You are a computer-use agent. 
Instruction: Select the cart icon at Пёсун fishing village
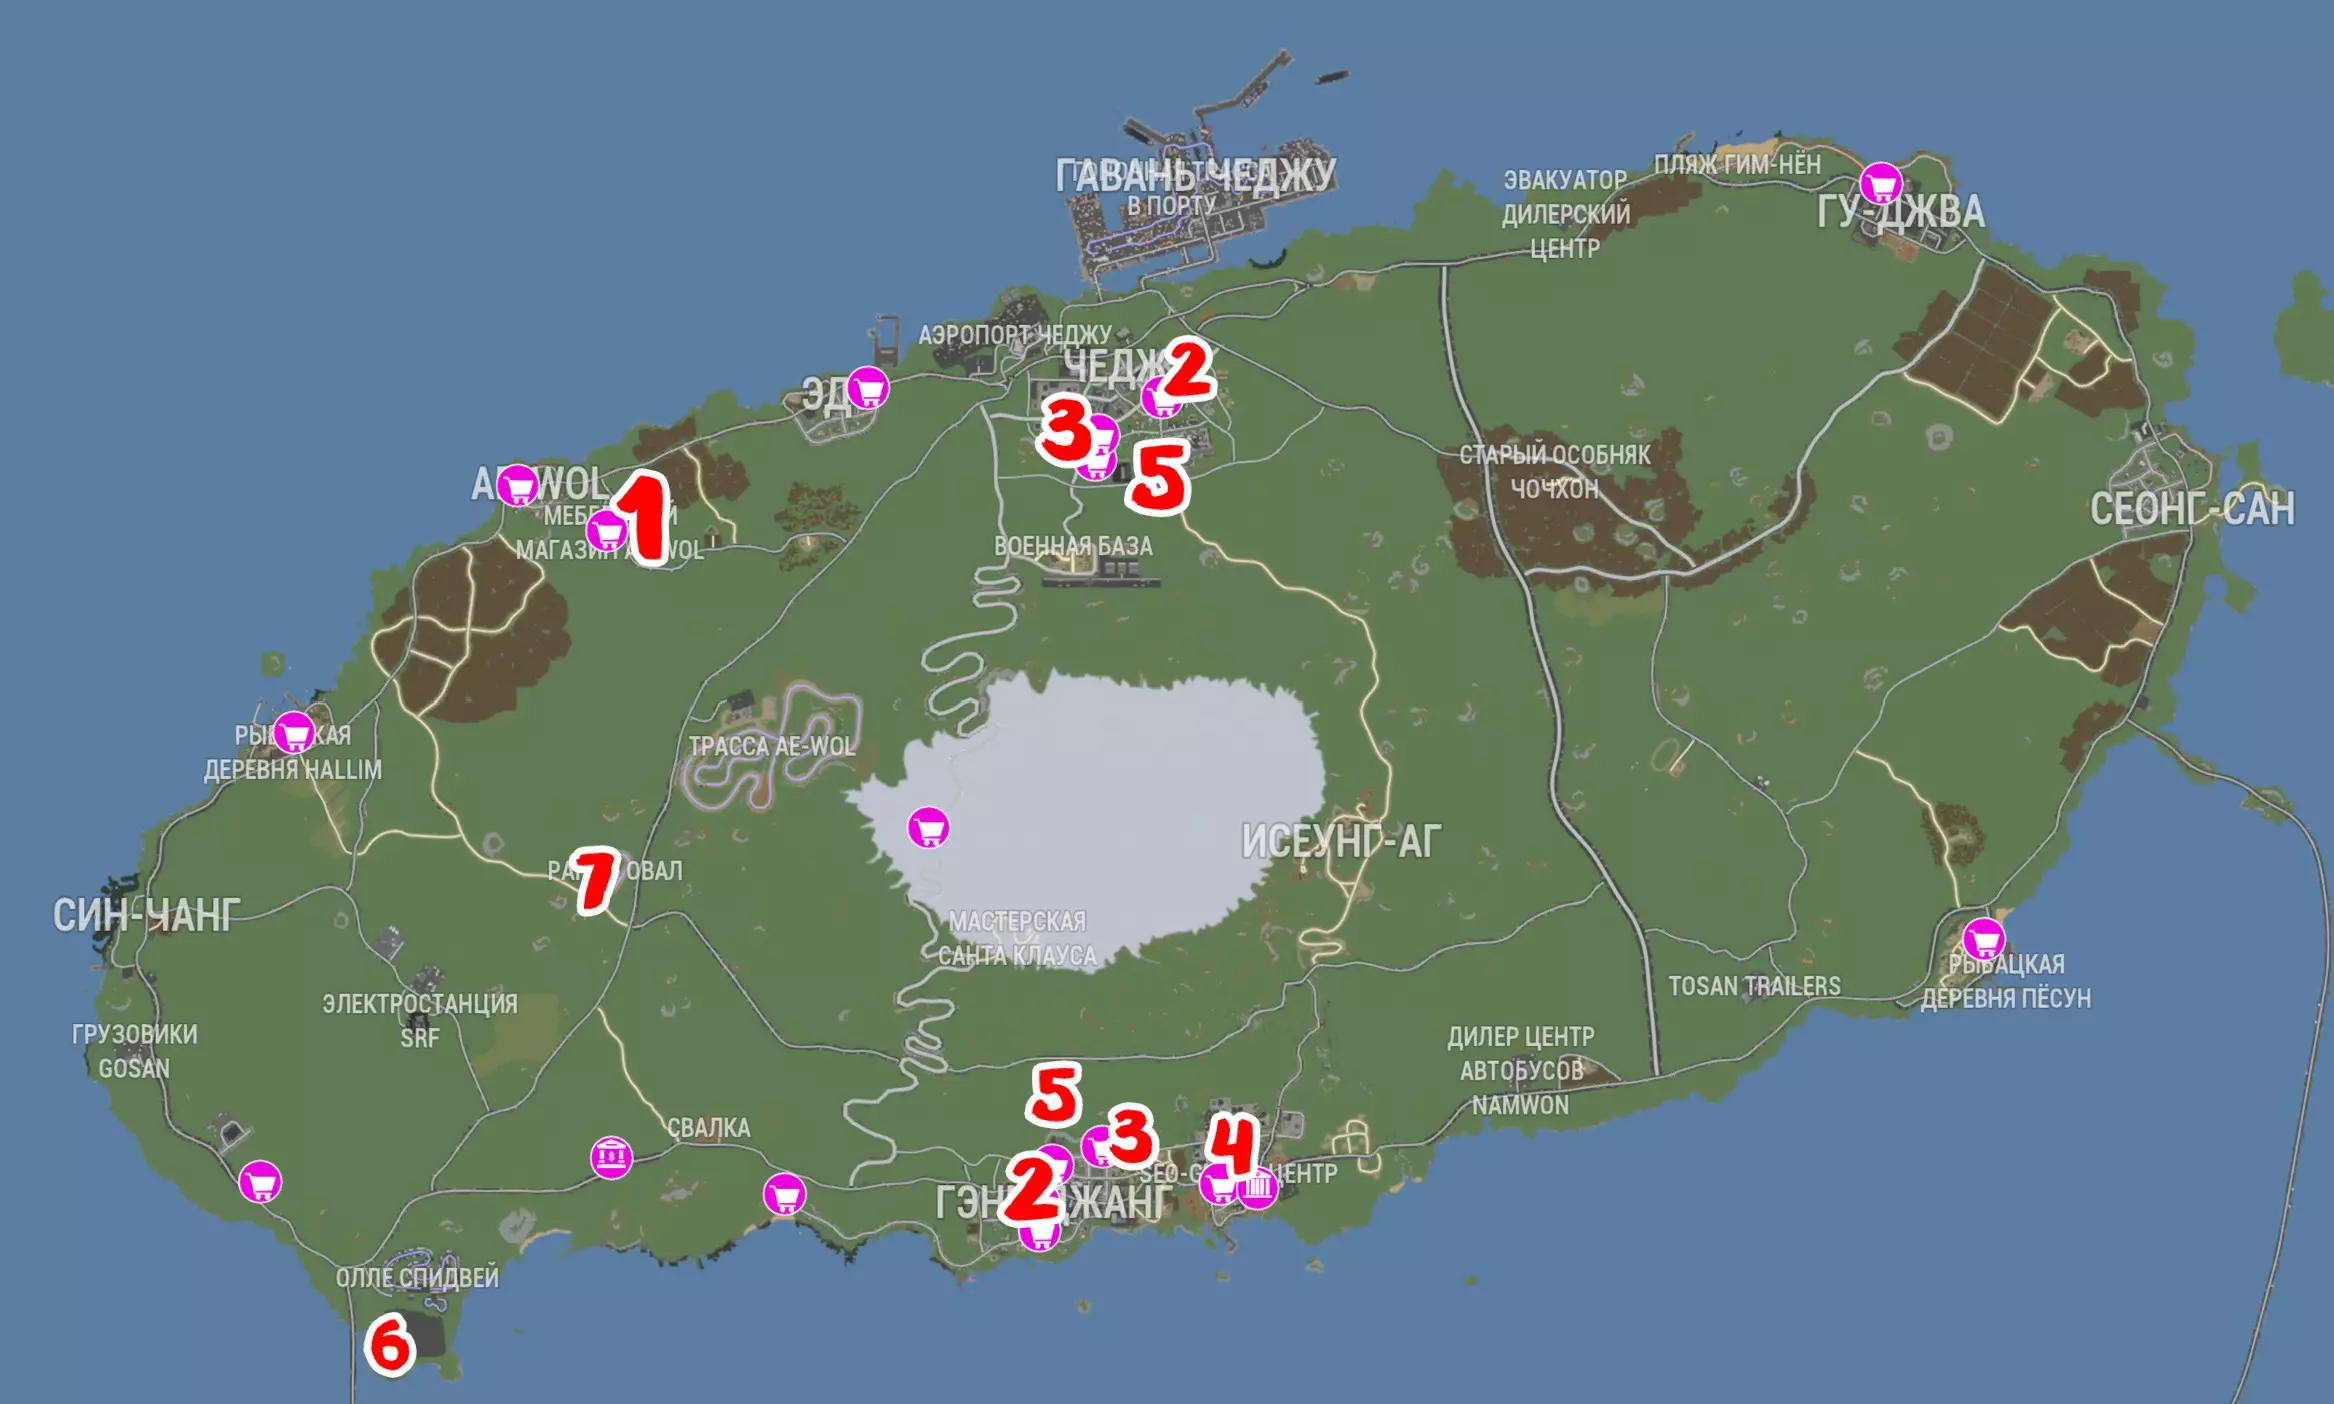click(1983, 939)
